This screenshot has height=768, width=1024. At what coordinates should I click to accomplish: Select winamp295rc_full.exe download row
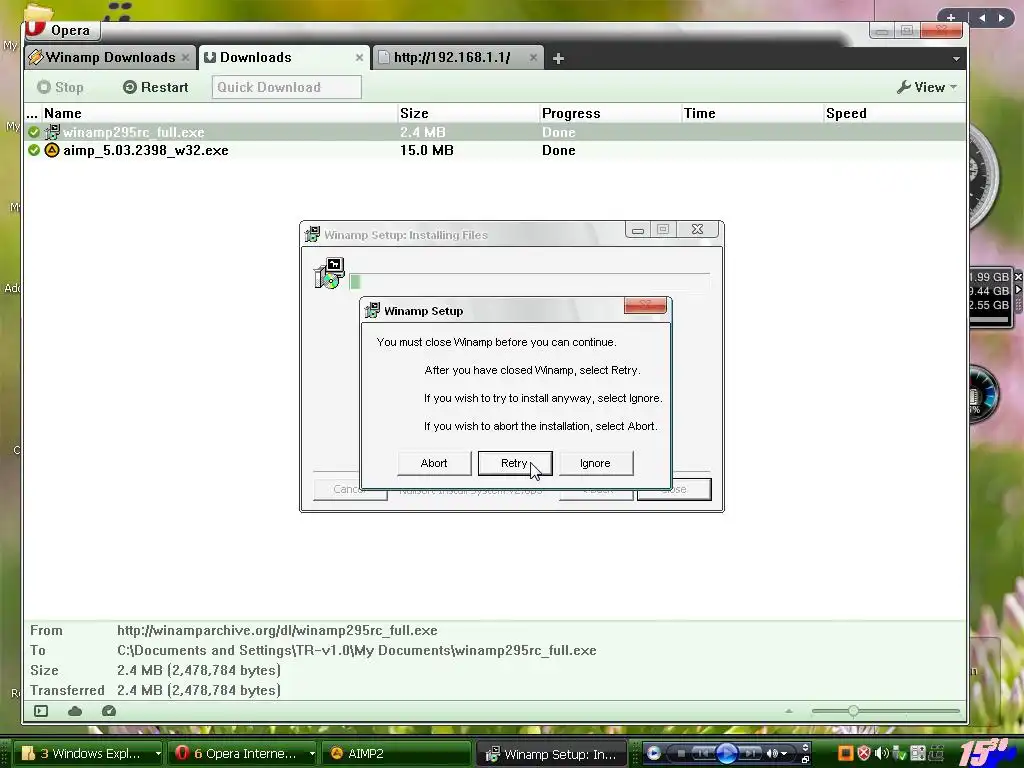tap(495, 132)
